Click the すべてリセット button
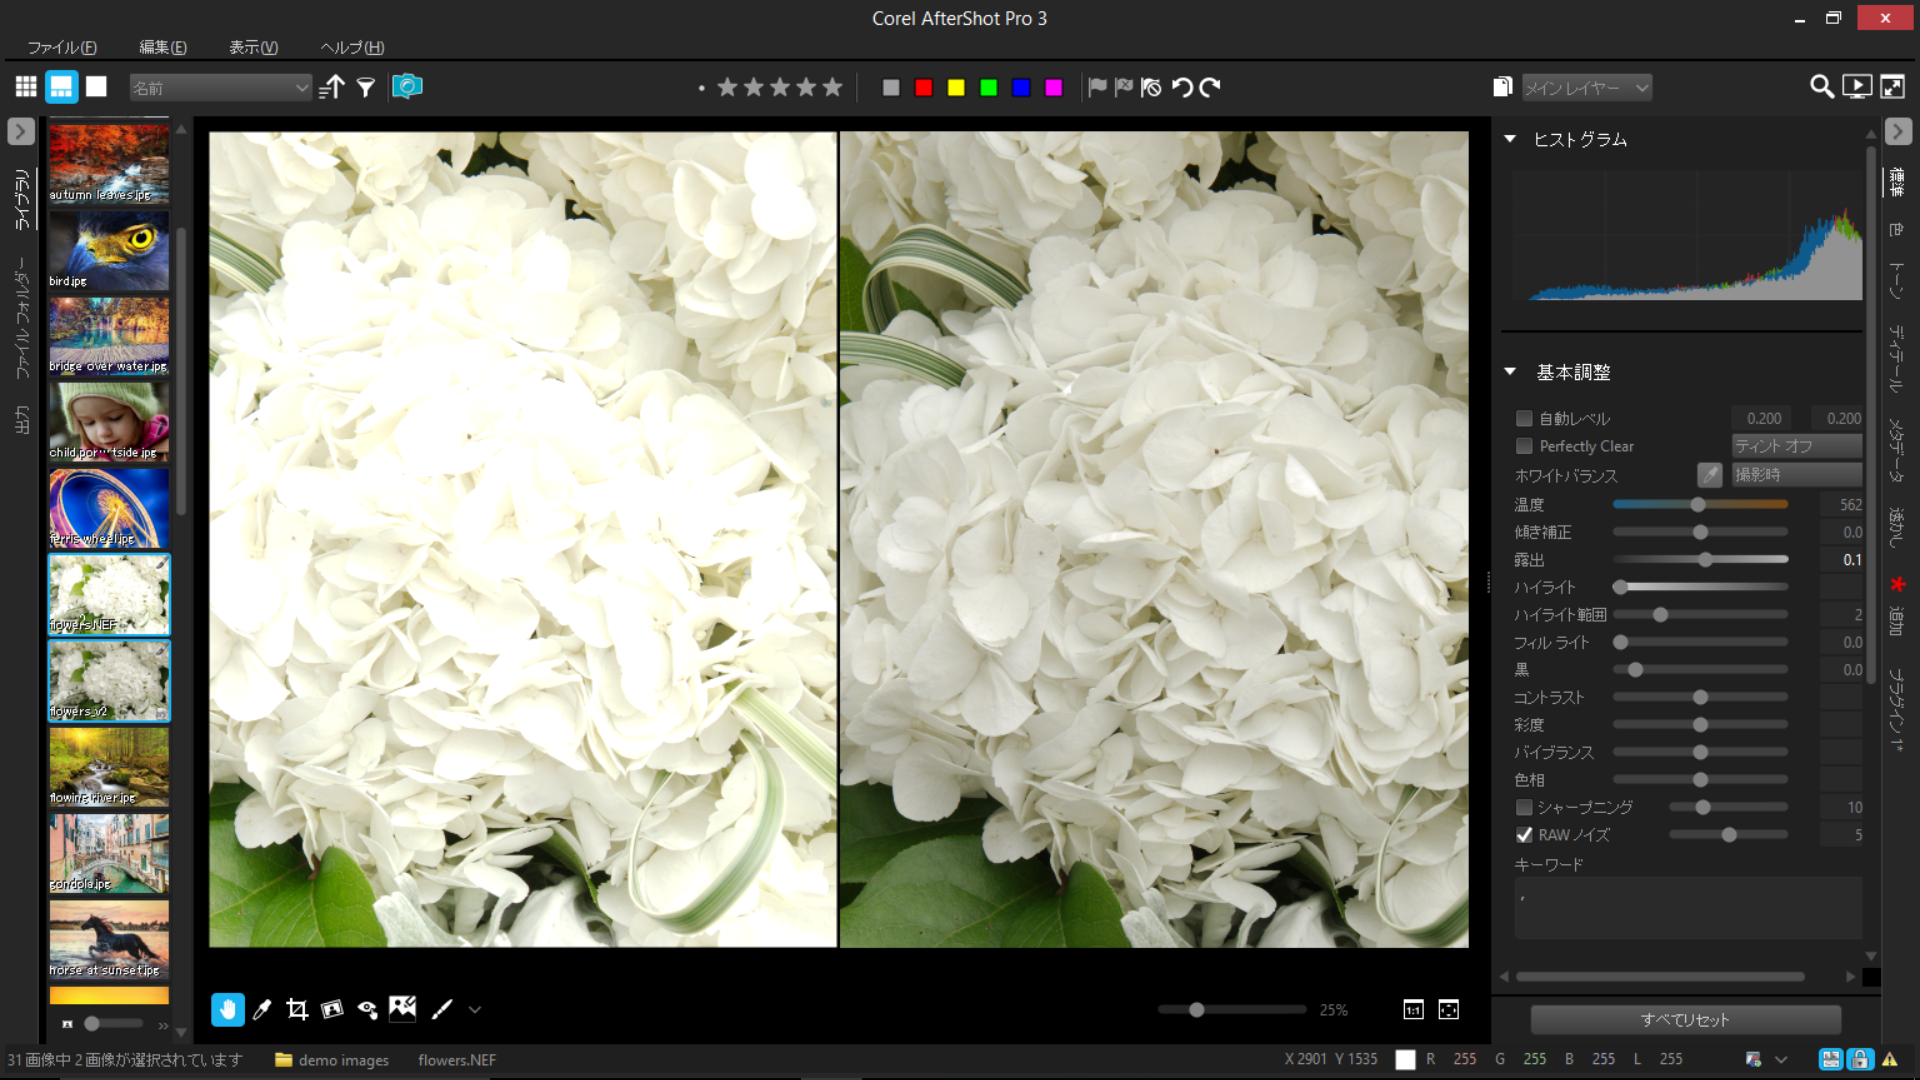 (1685, 1020)
